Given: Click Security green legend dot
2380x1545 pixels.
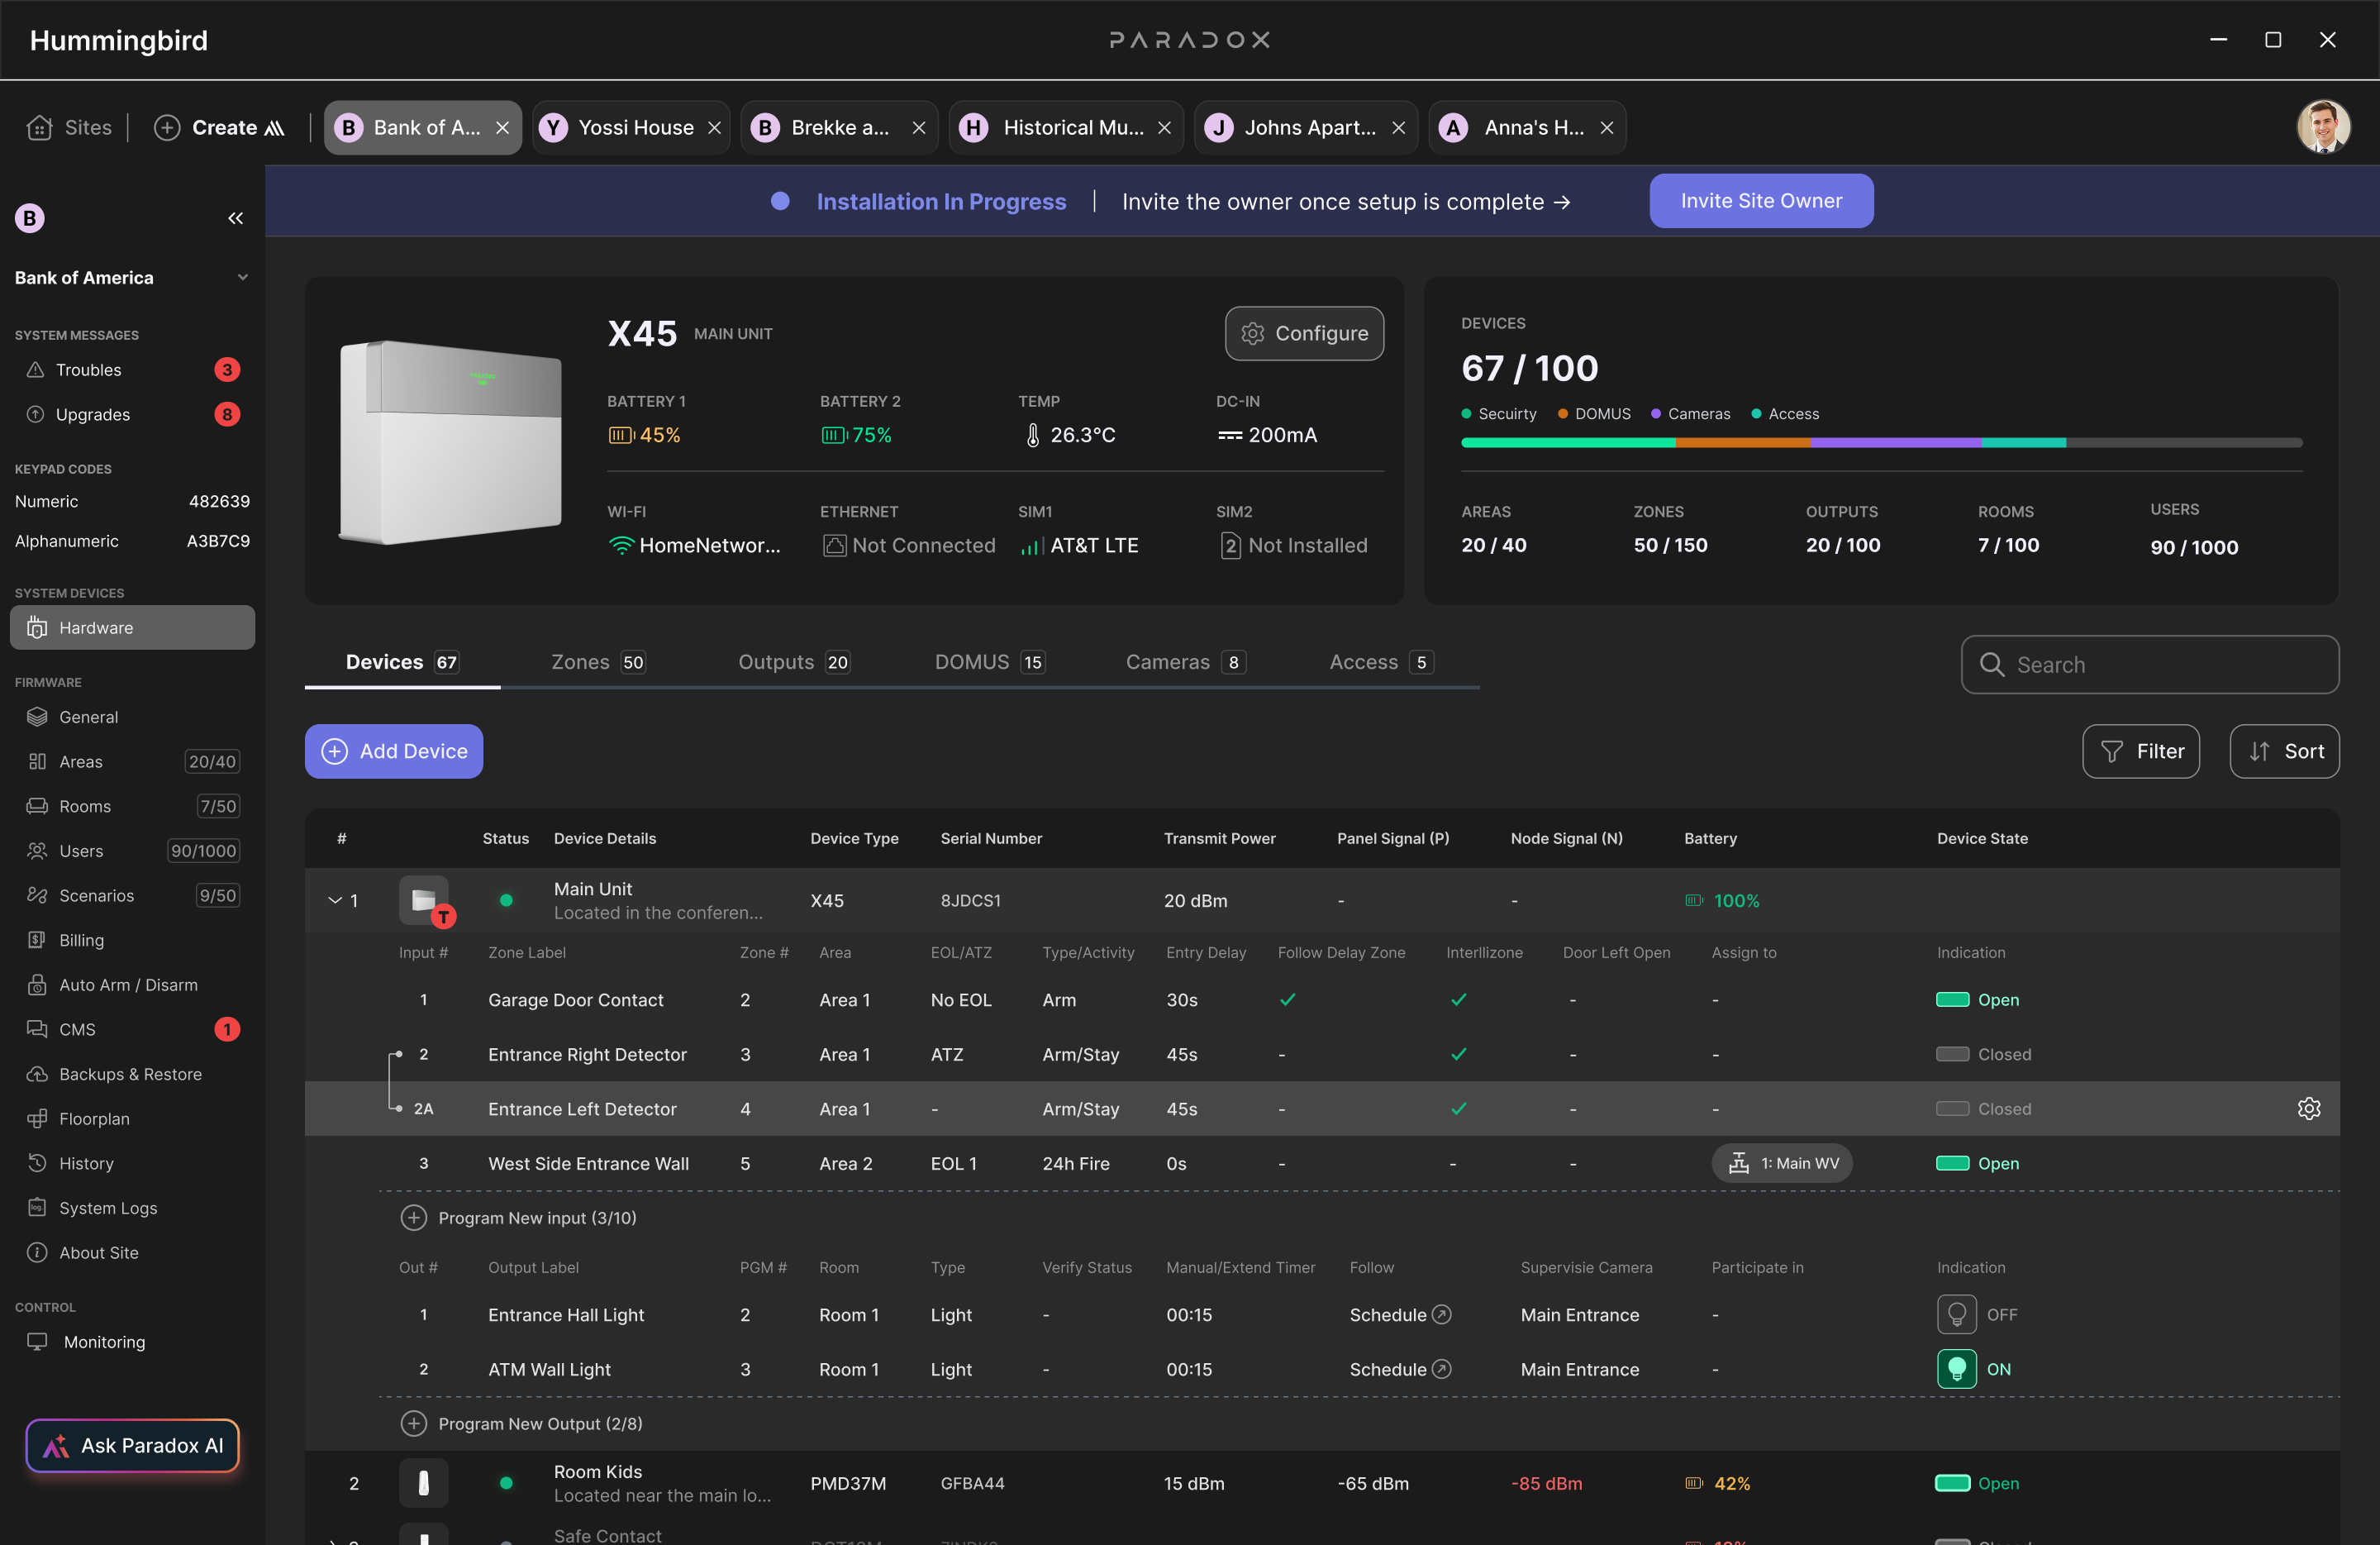Looking at the screenshot, I should point(1466,414).
